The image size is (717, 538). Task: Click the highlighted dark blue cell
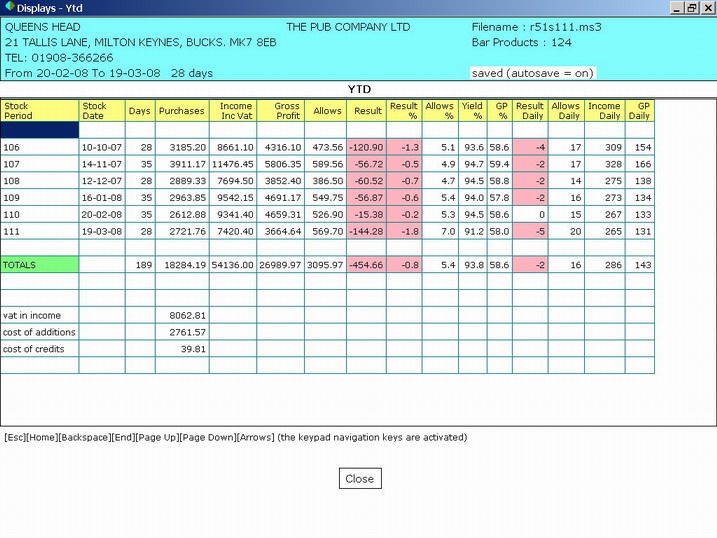(x=40, y=130)
